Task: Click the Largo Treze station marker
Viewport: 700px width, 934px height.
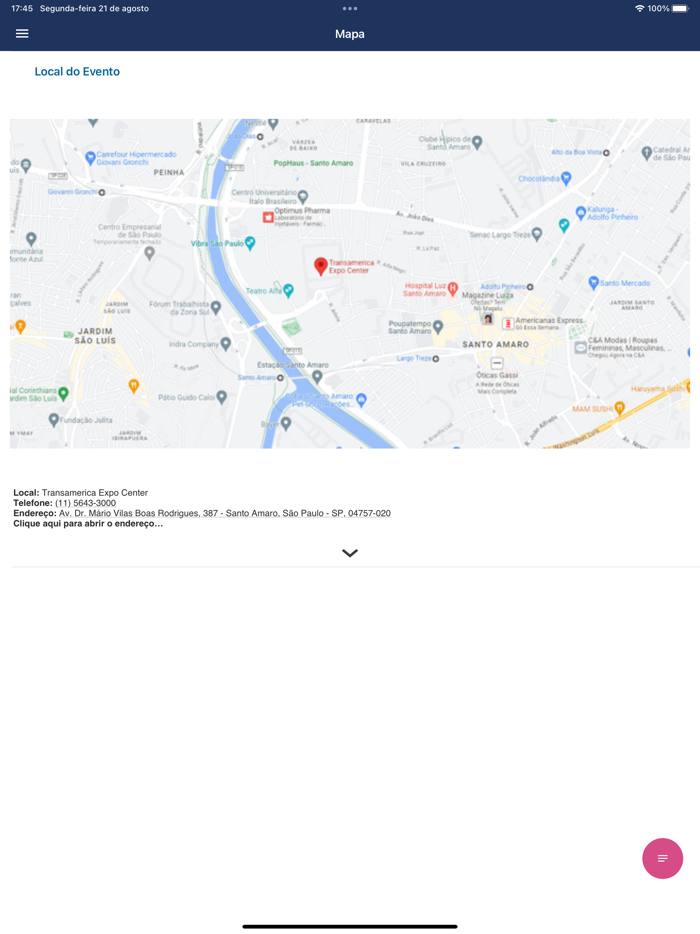Action: (436, 359)
